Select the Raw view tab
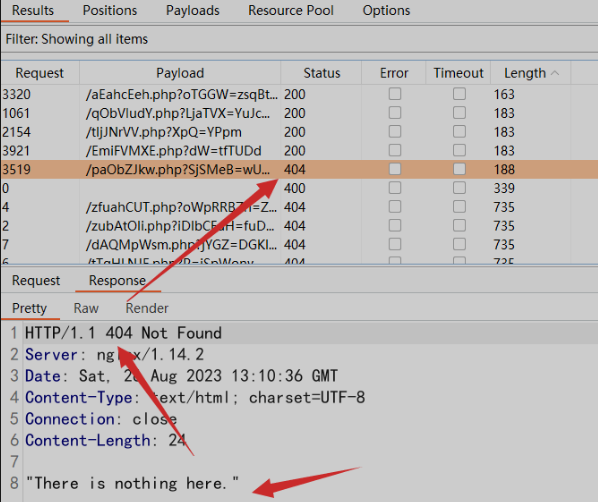598x502 pixels. pos(86,308)
